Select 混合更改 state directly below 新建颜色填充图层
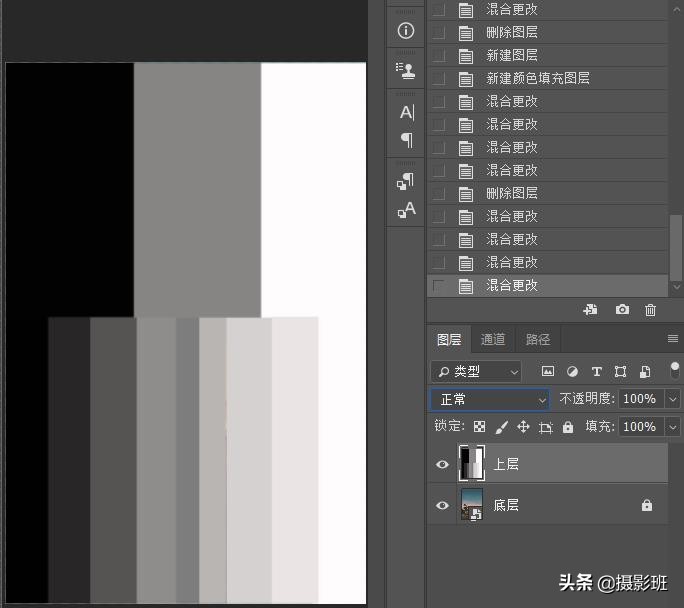This screenshot has height=608, width=684. point(547,102)
